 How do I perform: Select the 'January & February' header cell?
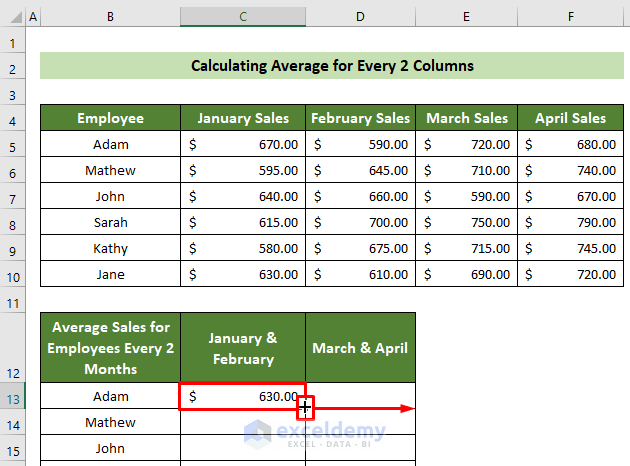coord(243,347)
